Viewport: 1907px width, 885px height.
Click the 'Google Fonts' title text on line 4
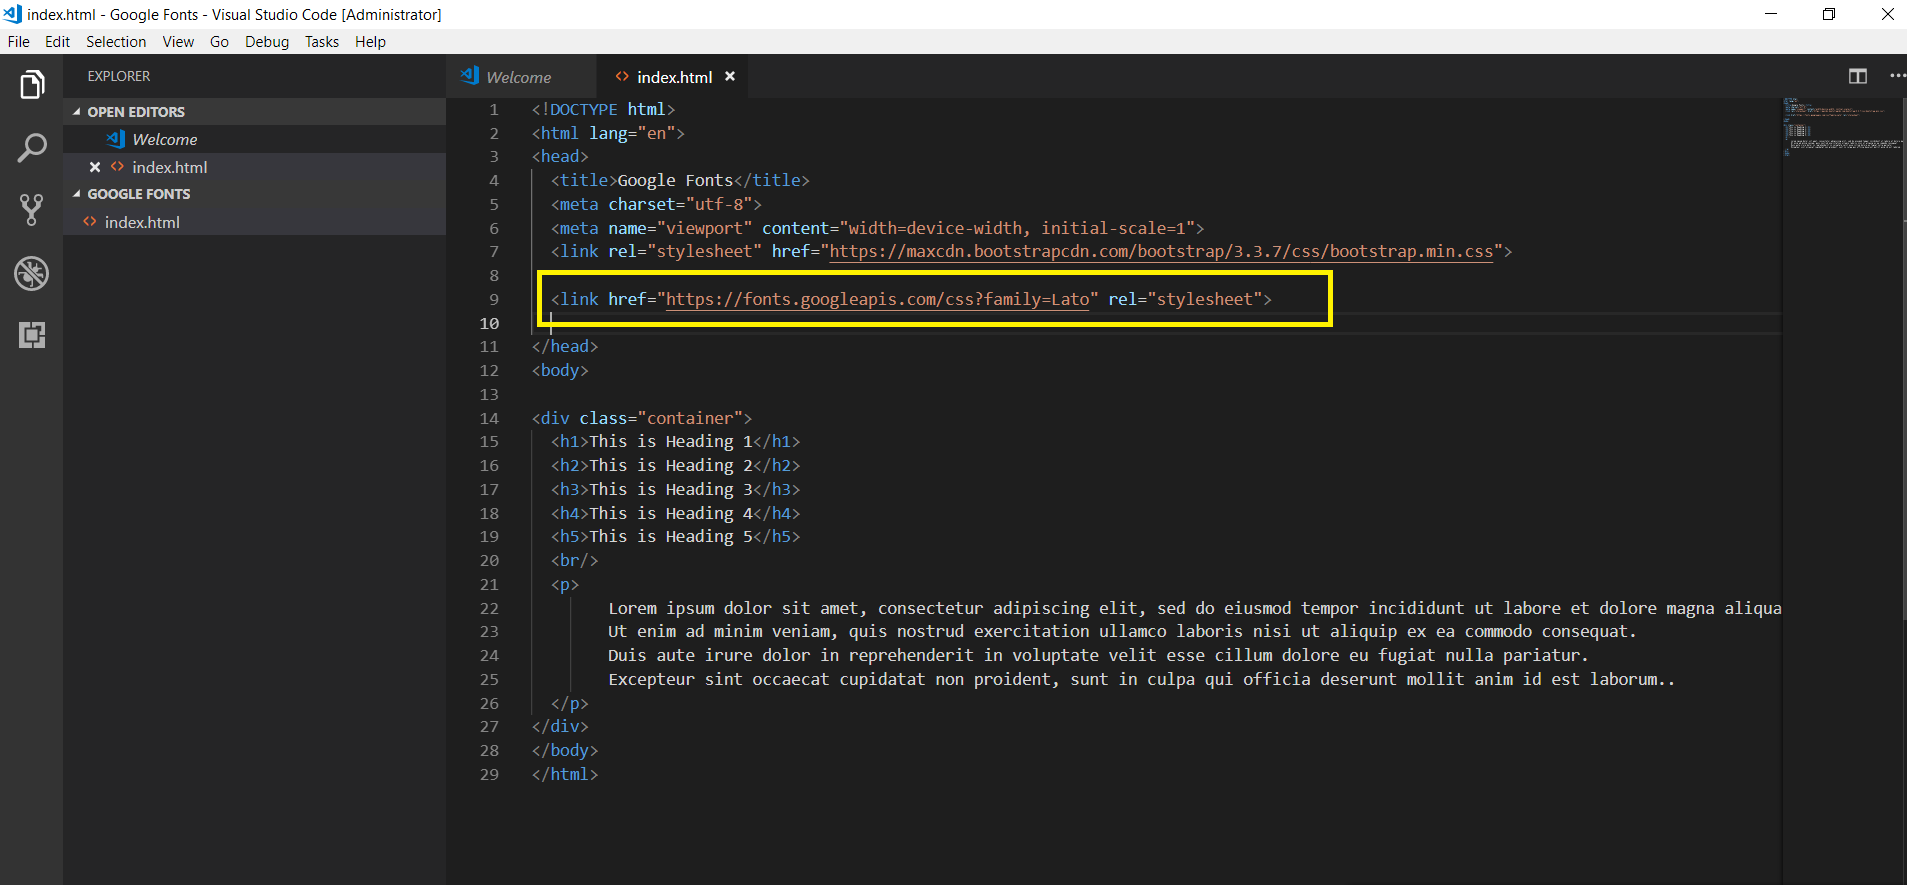click(x=675, y=180)
